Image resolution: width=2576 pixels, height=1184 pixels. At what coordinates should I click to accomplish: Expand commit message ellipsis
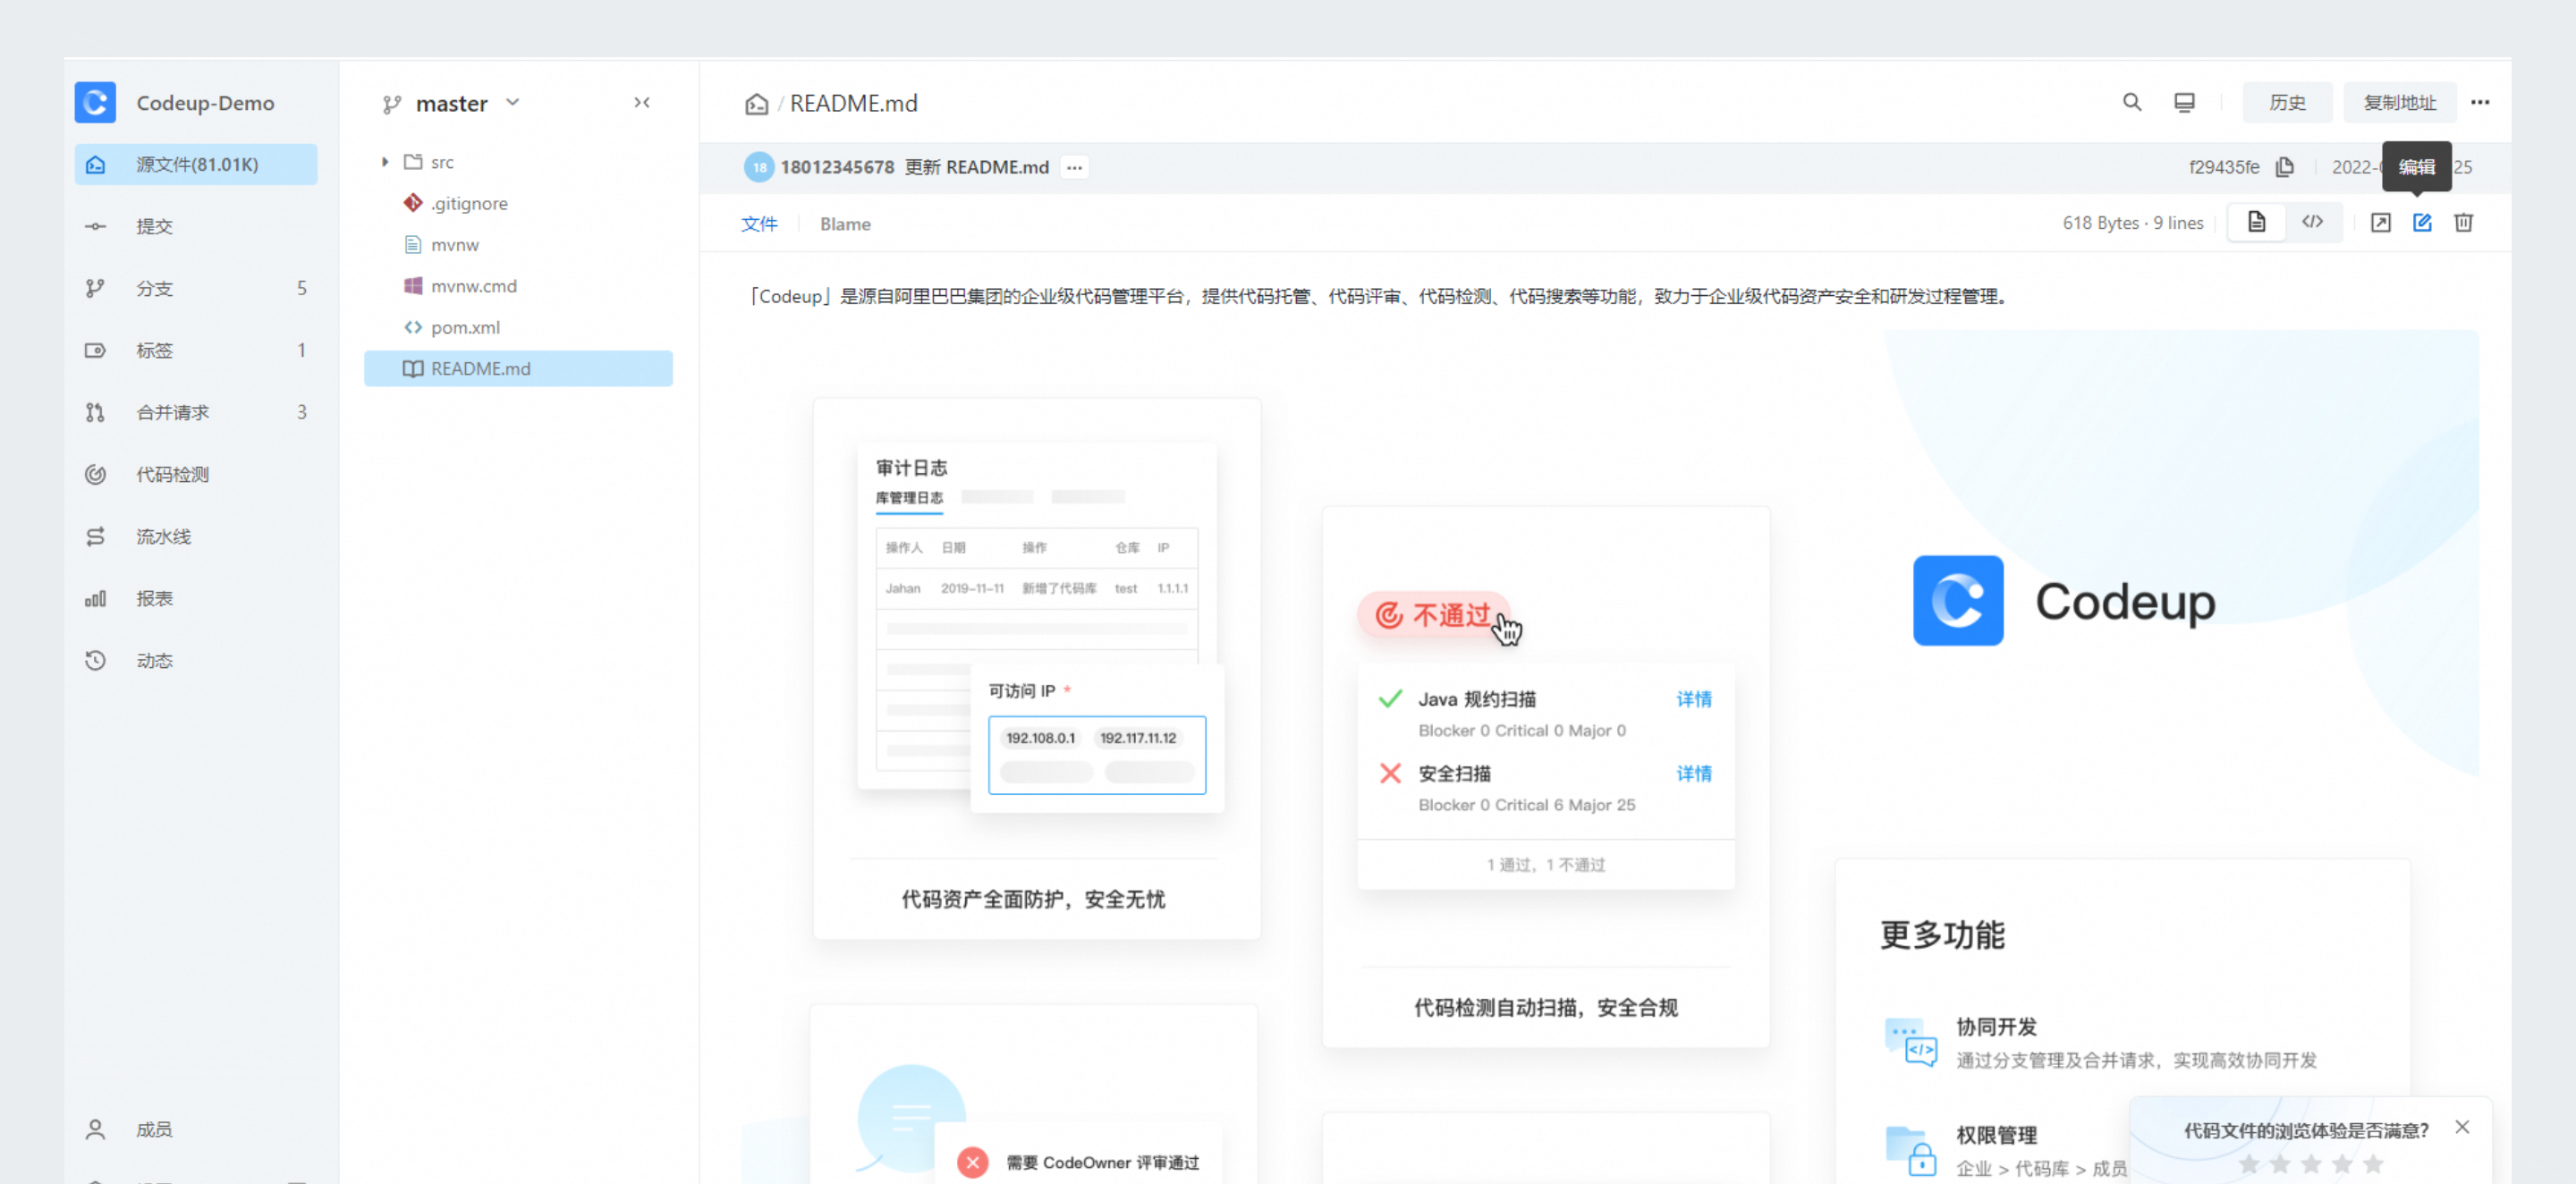[1074, 167]
